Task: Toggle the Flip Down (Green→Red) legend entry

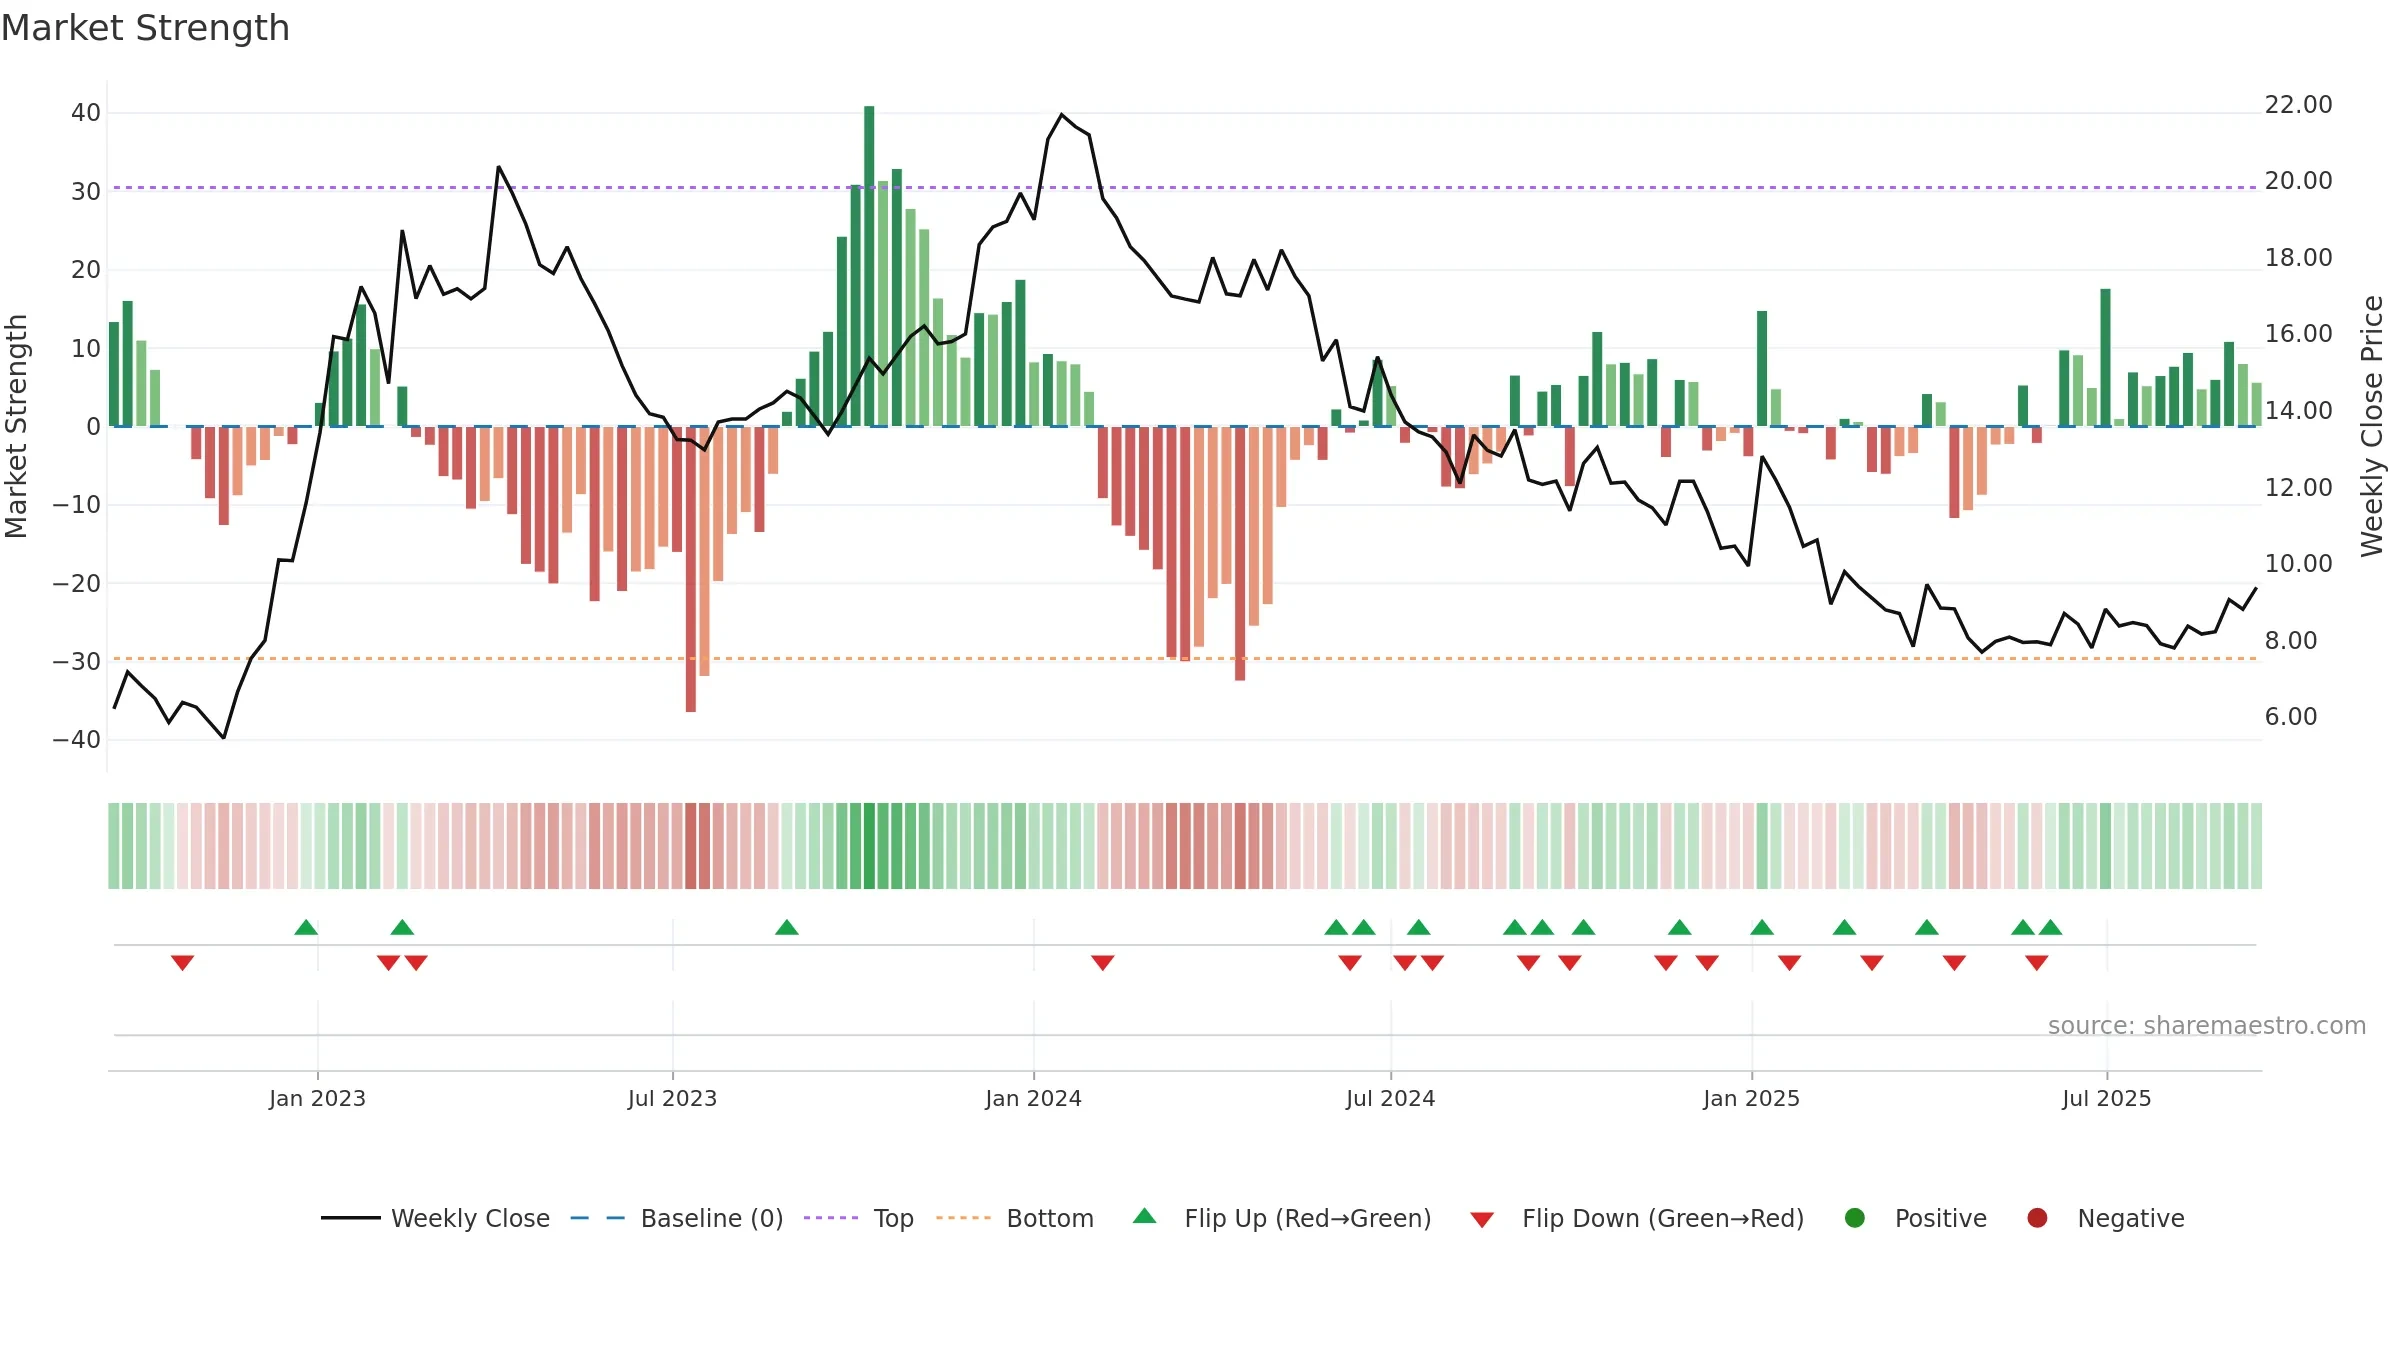Action: 1637,1218
